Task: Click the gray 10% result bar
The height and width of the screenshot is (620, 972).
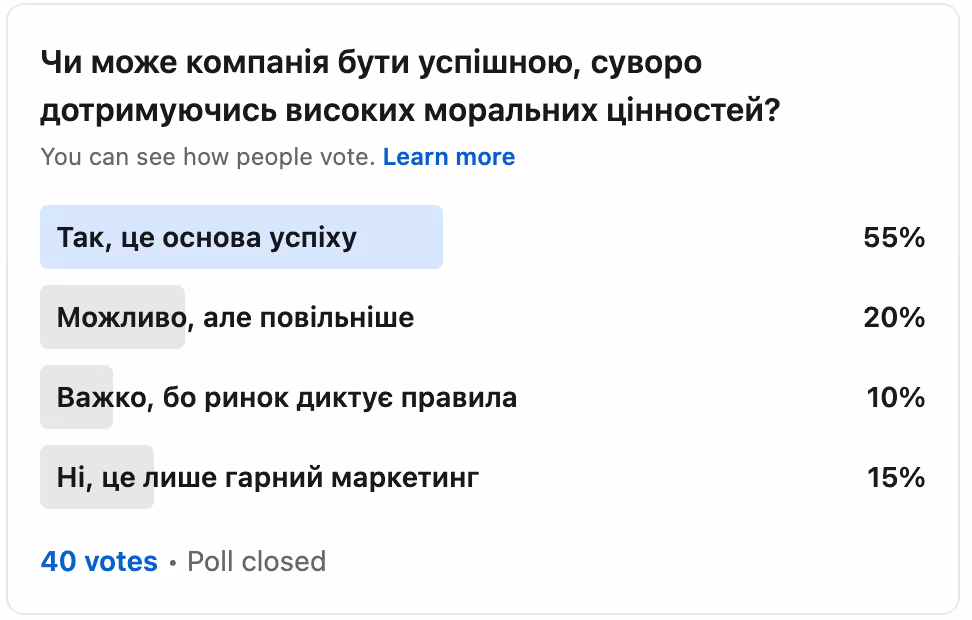Action: tap(76, 397)
